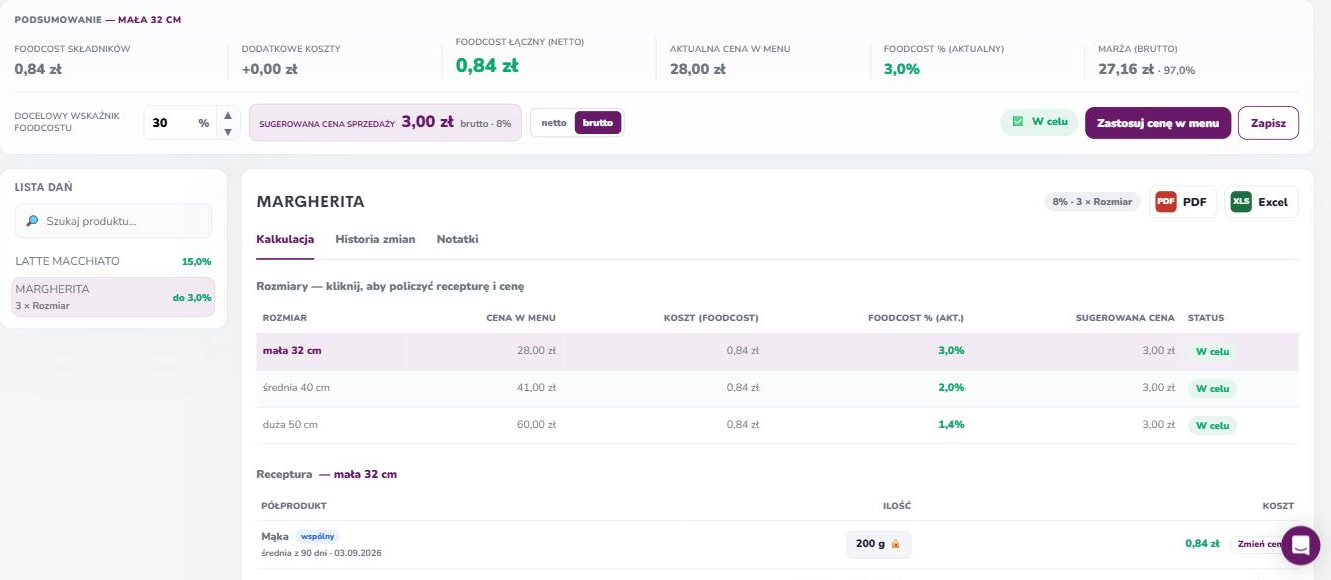
Task: Click the 60,00 zł menu price cell
Action: pyautogui.click(x=536, y=425)
